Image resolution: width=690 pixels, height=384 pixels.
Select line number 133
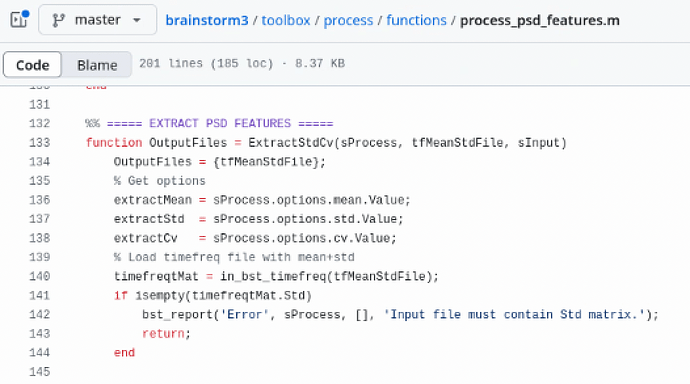pyautogui.click(x=40, y=143)
